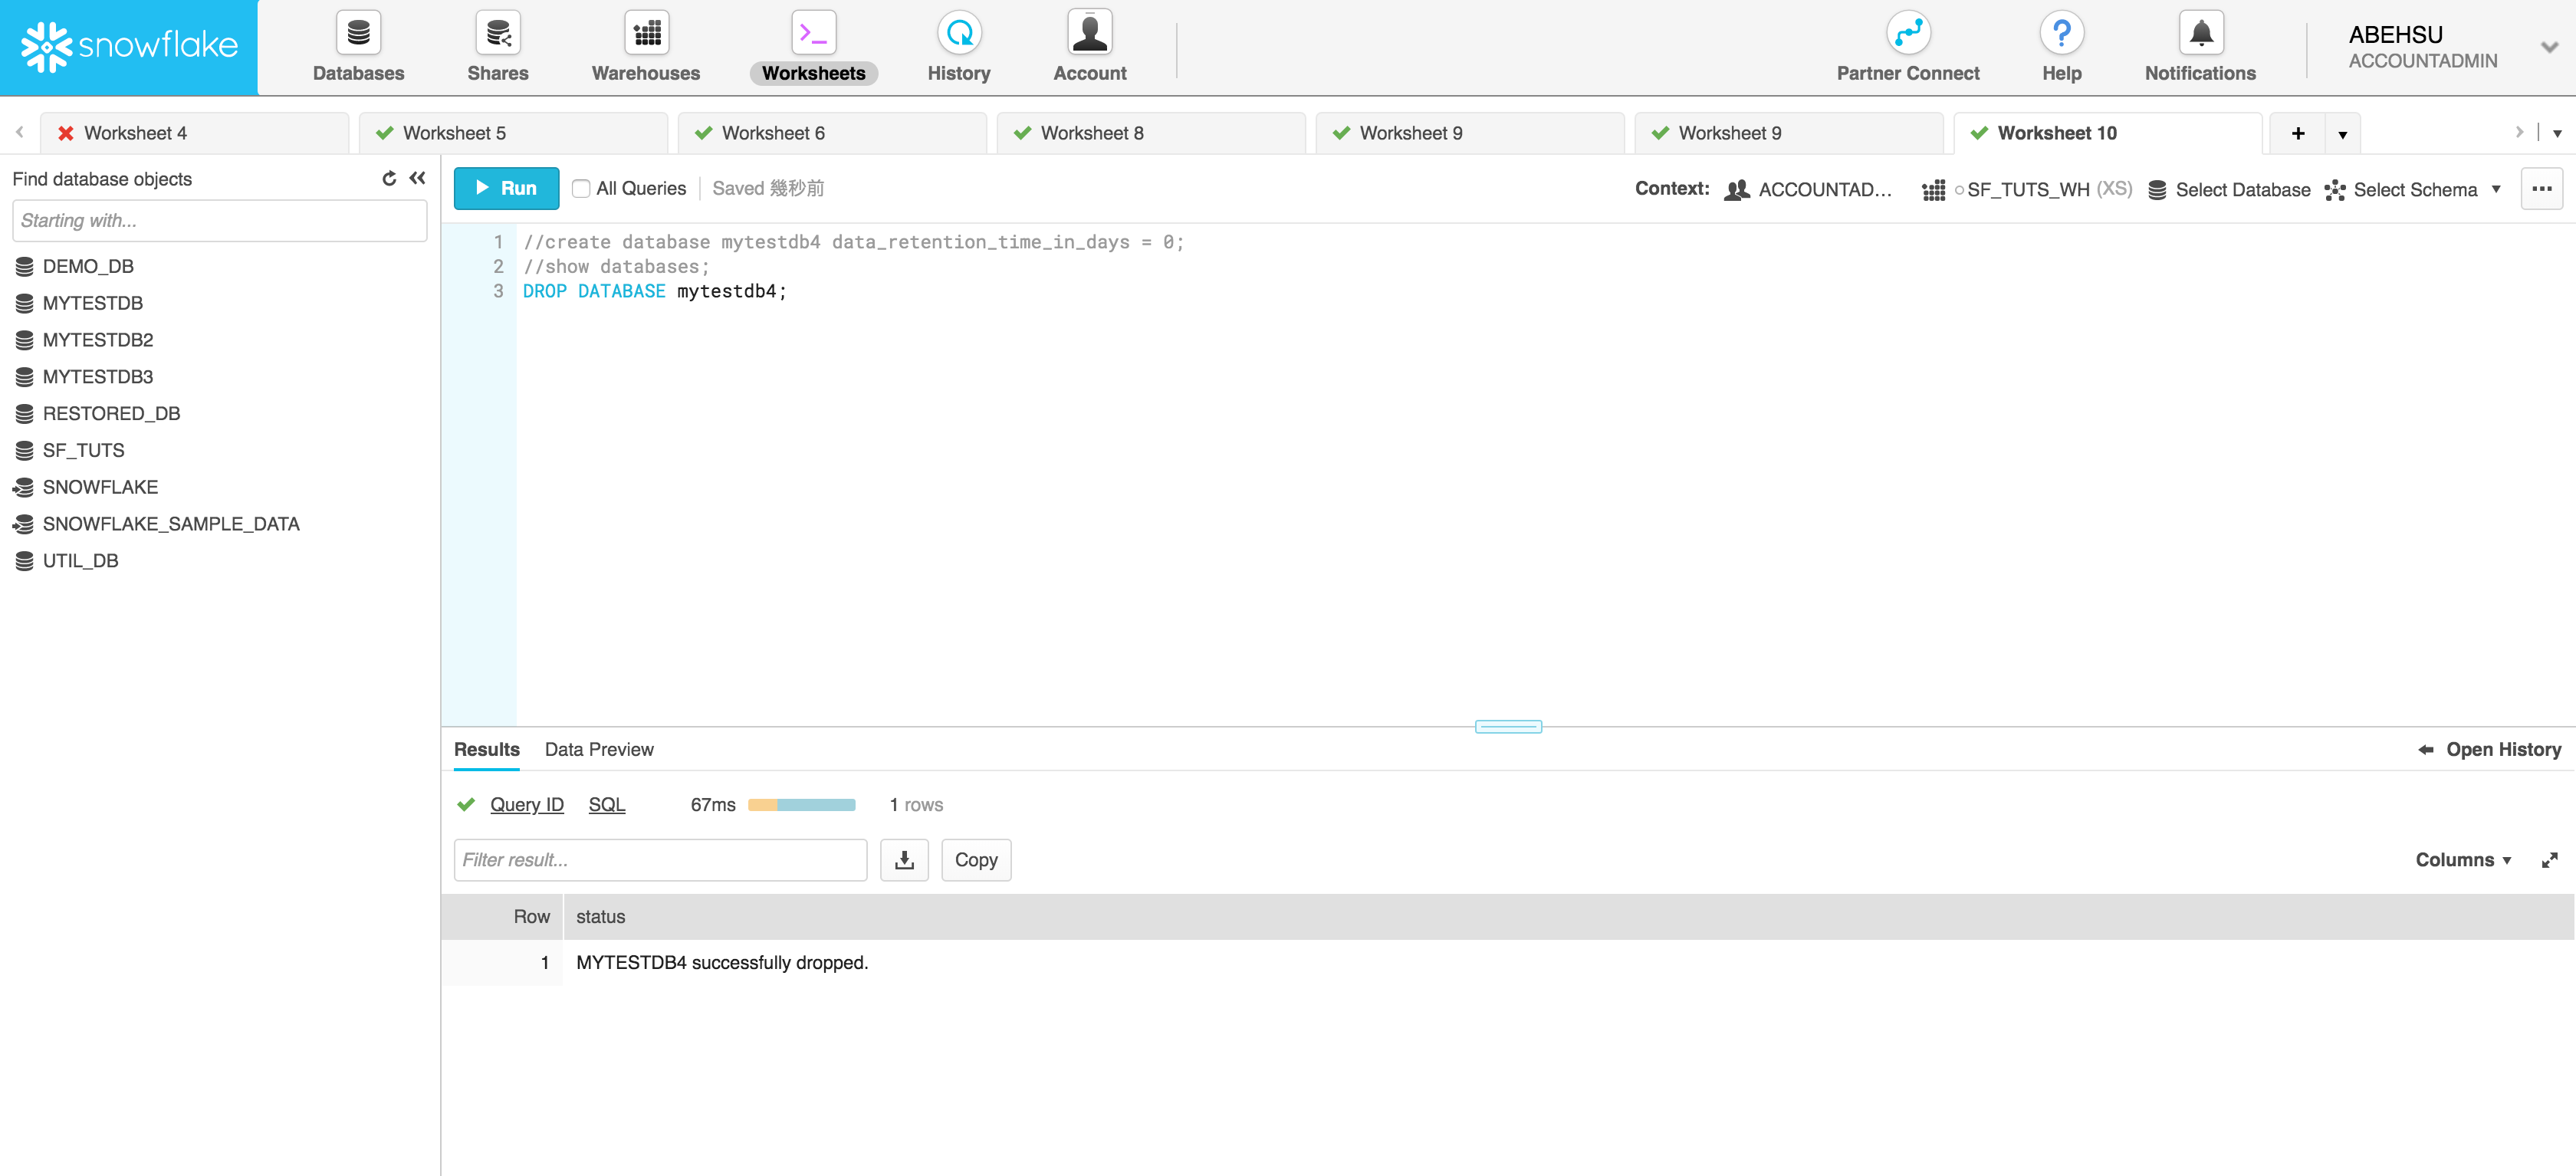Open the Shares page icon

point(497,33)
